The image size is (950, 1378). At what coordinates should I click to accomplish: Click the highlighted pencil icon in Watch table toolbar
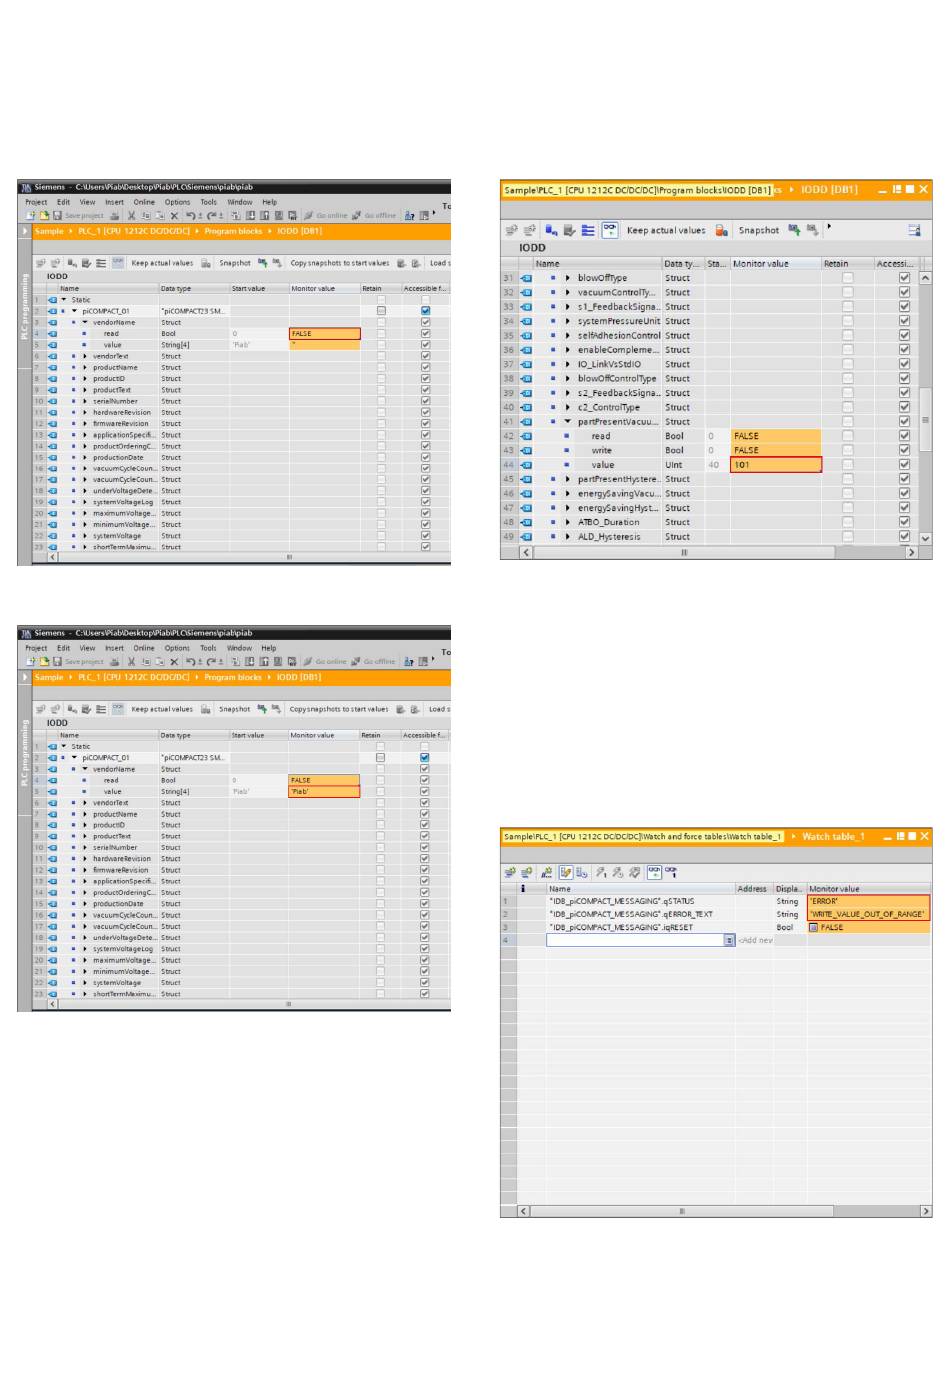point(566,872)
